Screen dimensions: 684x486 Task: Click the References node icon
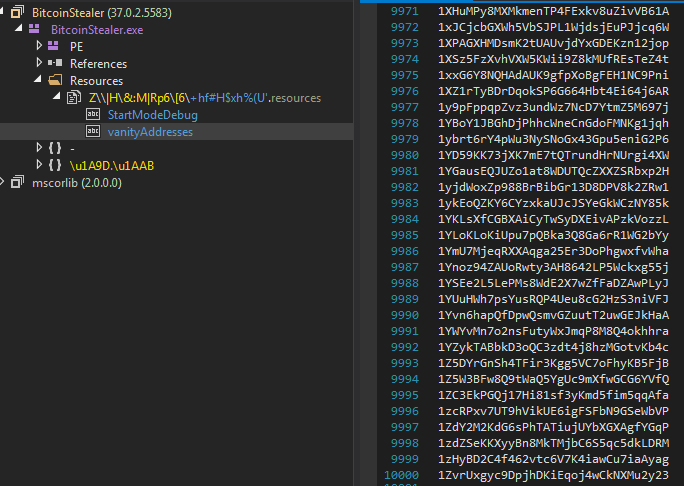point(55,63)
